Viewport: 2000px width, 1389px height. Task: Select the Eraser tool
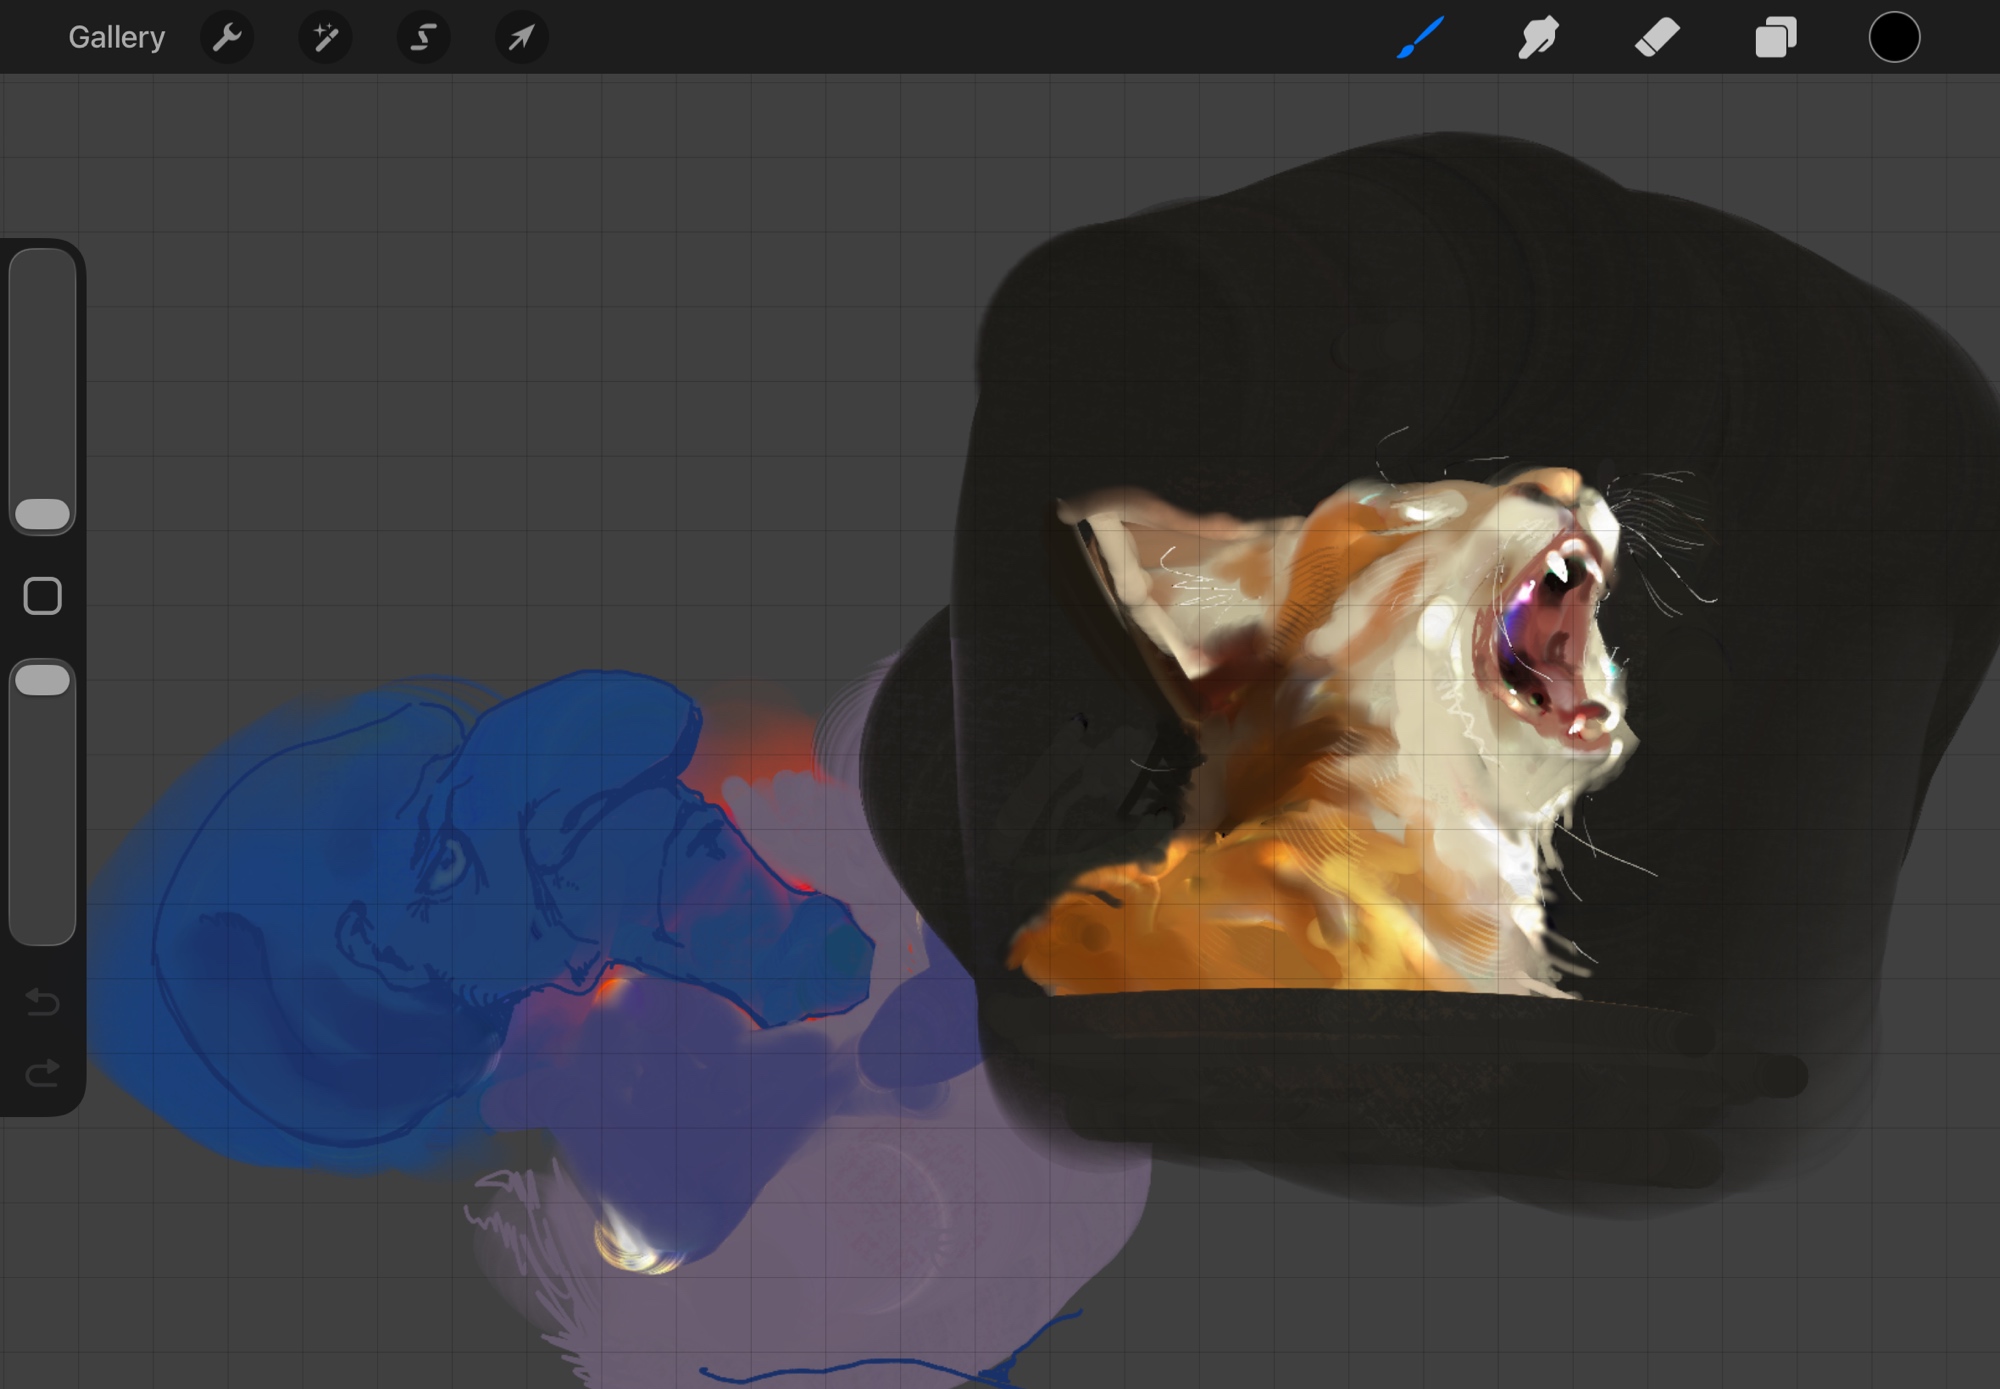pos(1656,38)
